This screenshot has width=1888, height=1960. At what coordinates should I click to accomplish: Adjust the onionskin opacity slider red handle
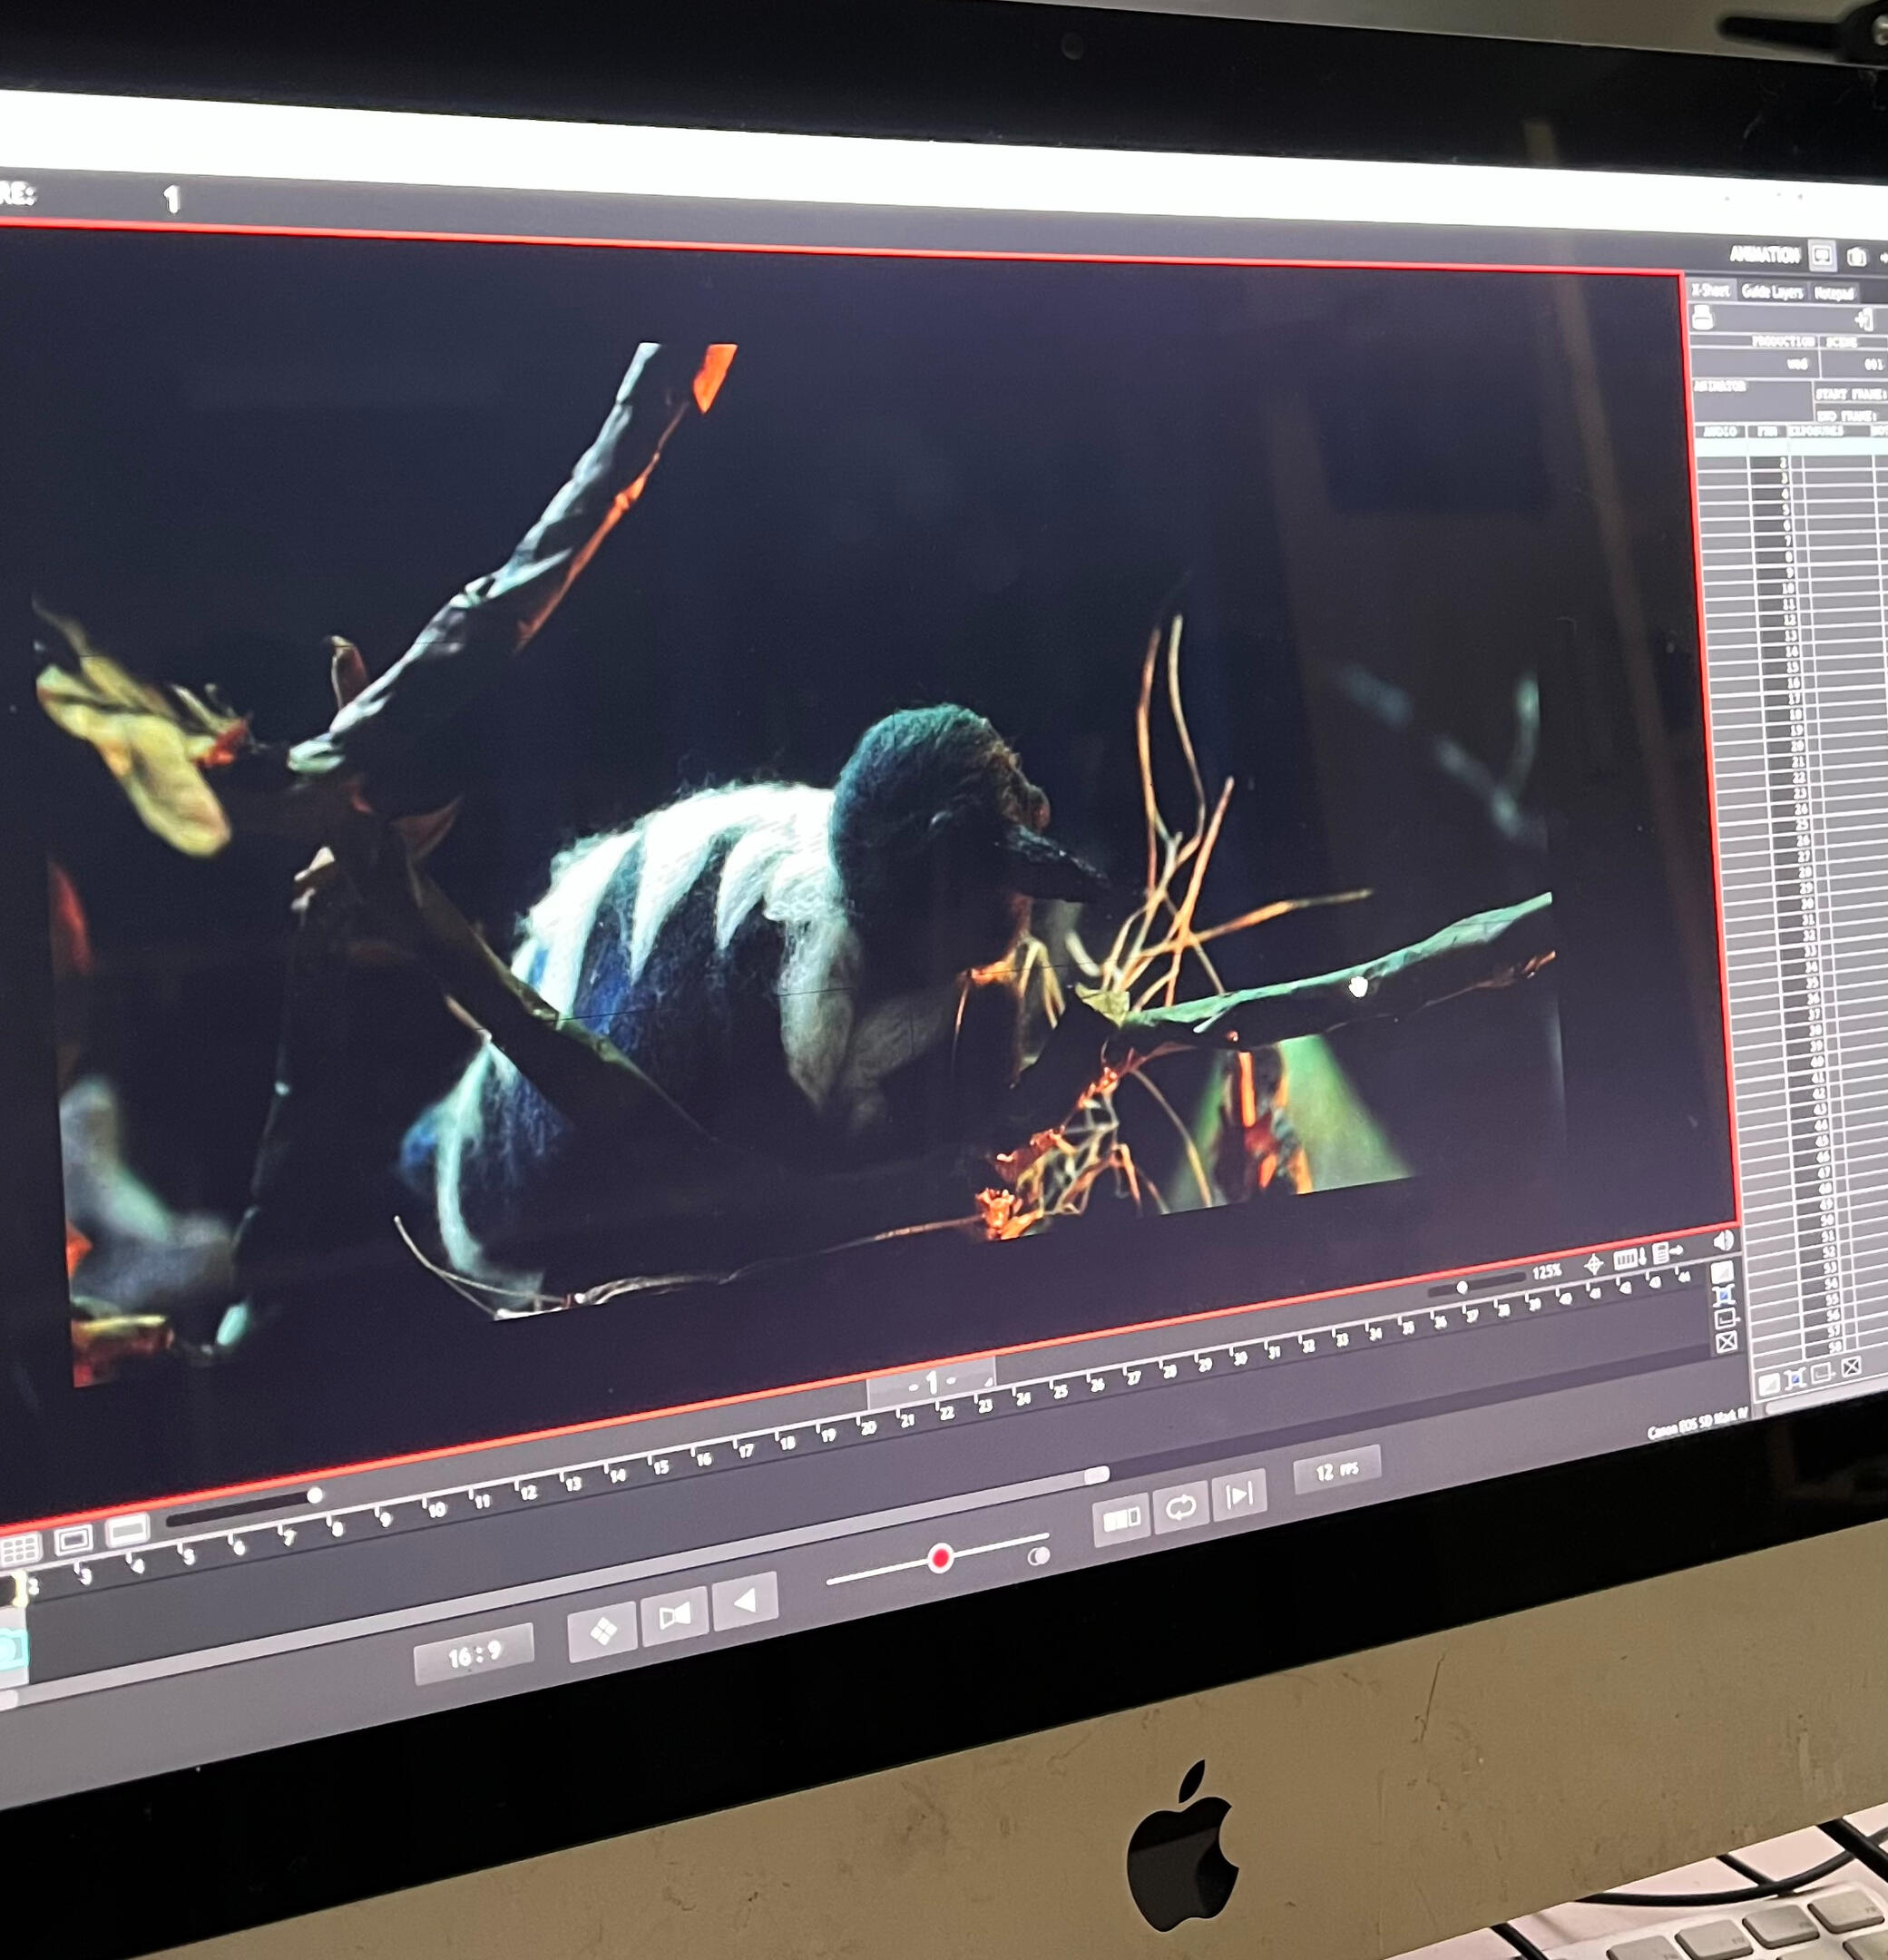[939, 1558]
